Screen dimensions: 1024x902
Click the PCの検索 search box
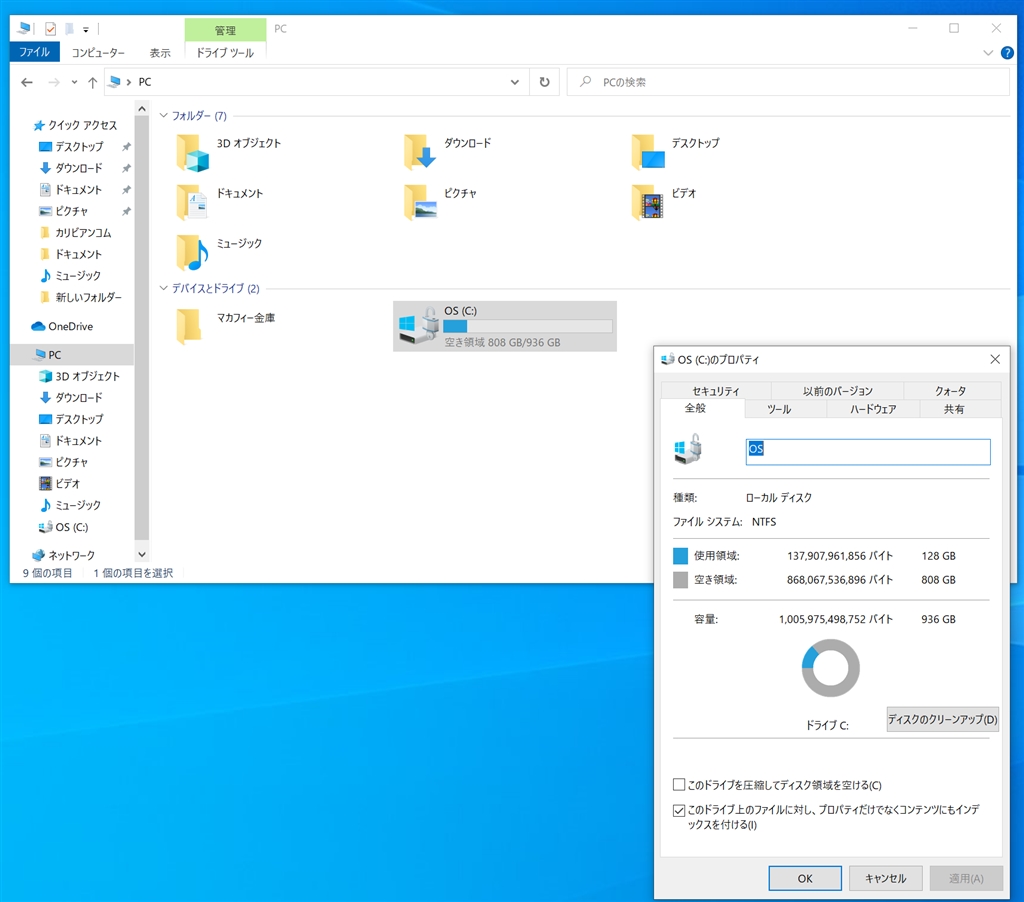[x=788, y=82]
